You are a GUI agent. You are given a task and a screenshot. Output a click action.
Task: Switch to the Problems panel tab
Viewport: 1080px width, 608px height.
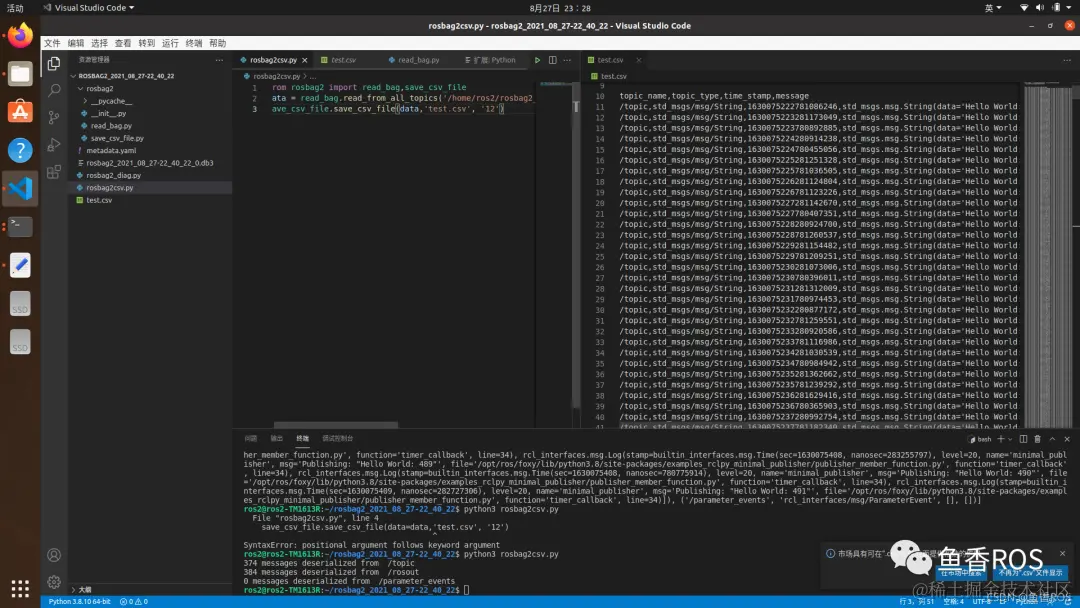coord(251,439)
